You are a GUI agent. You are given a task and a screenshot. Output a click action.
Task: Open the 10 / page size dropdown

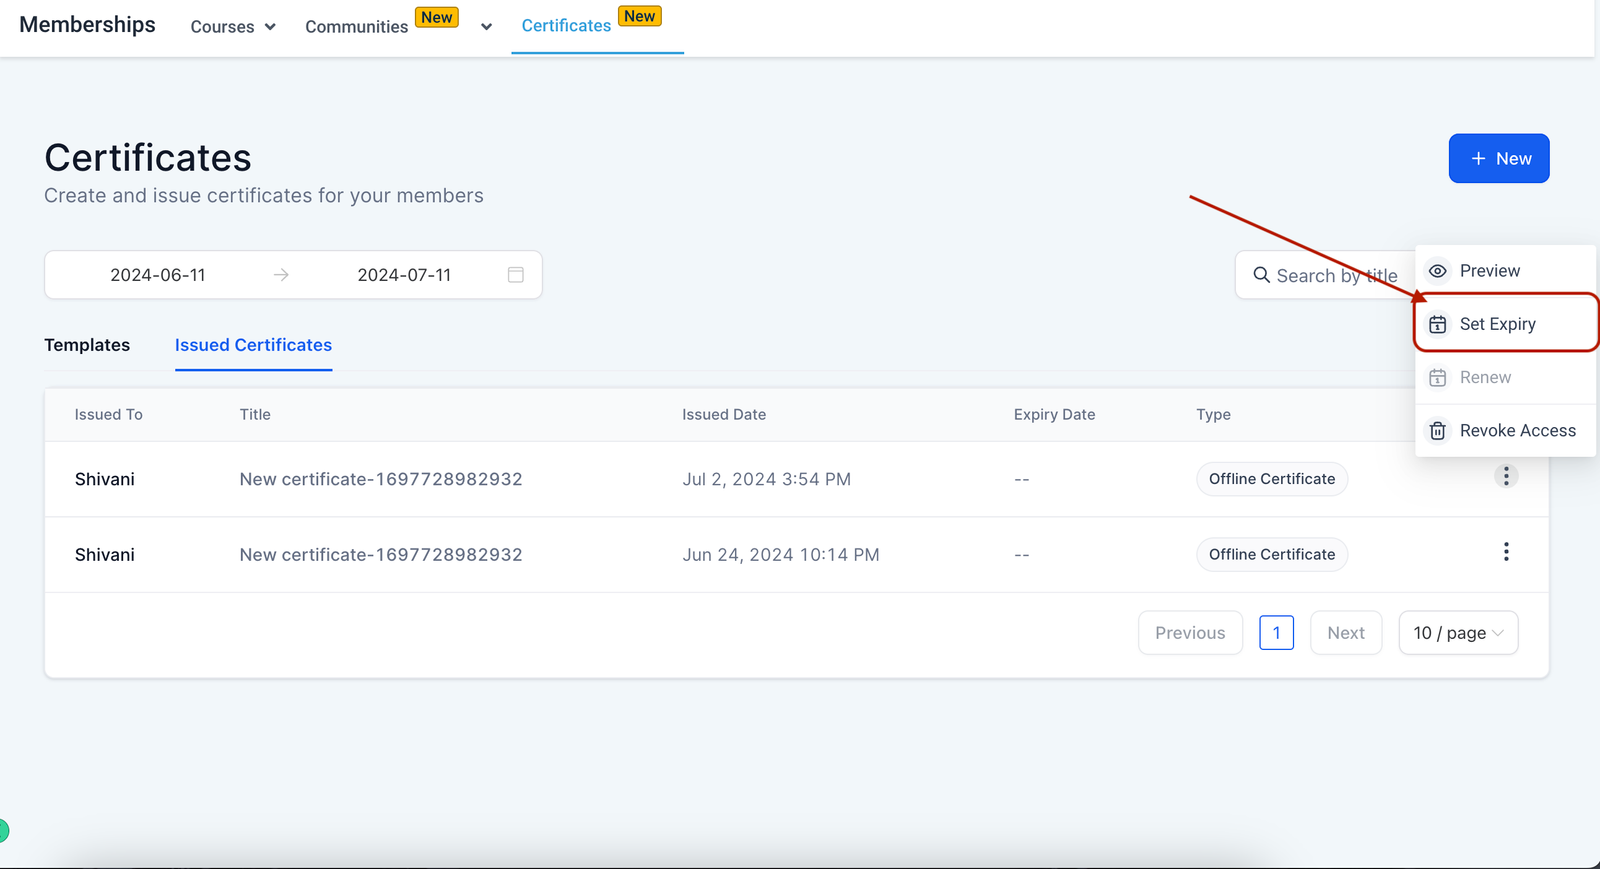pos(1457,633)
